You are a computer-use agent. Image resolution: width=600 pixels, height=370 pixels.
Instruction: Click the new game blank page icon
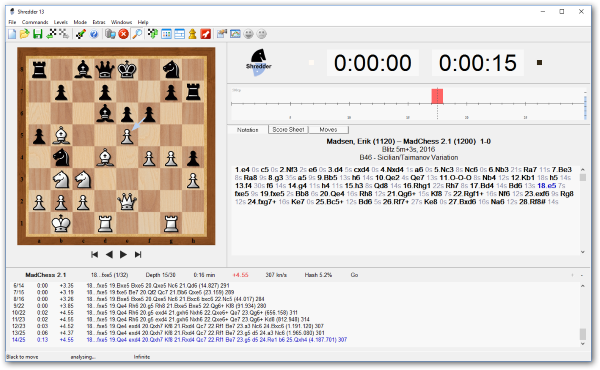click(x=12, y=34)
